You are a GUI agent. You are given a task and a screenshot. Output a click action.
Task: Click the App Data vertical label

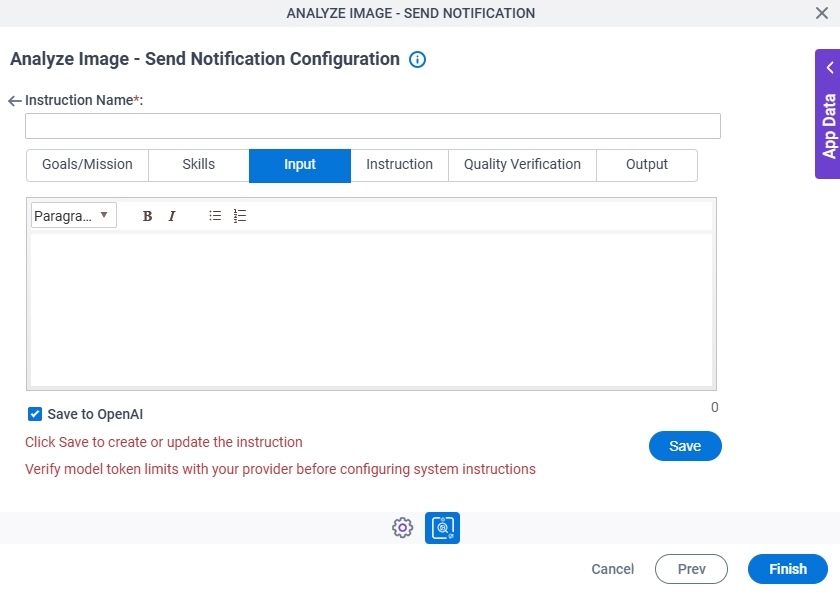[x=829, y=126]
